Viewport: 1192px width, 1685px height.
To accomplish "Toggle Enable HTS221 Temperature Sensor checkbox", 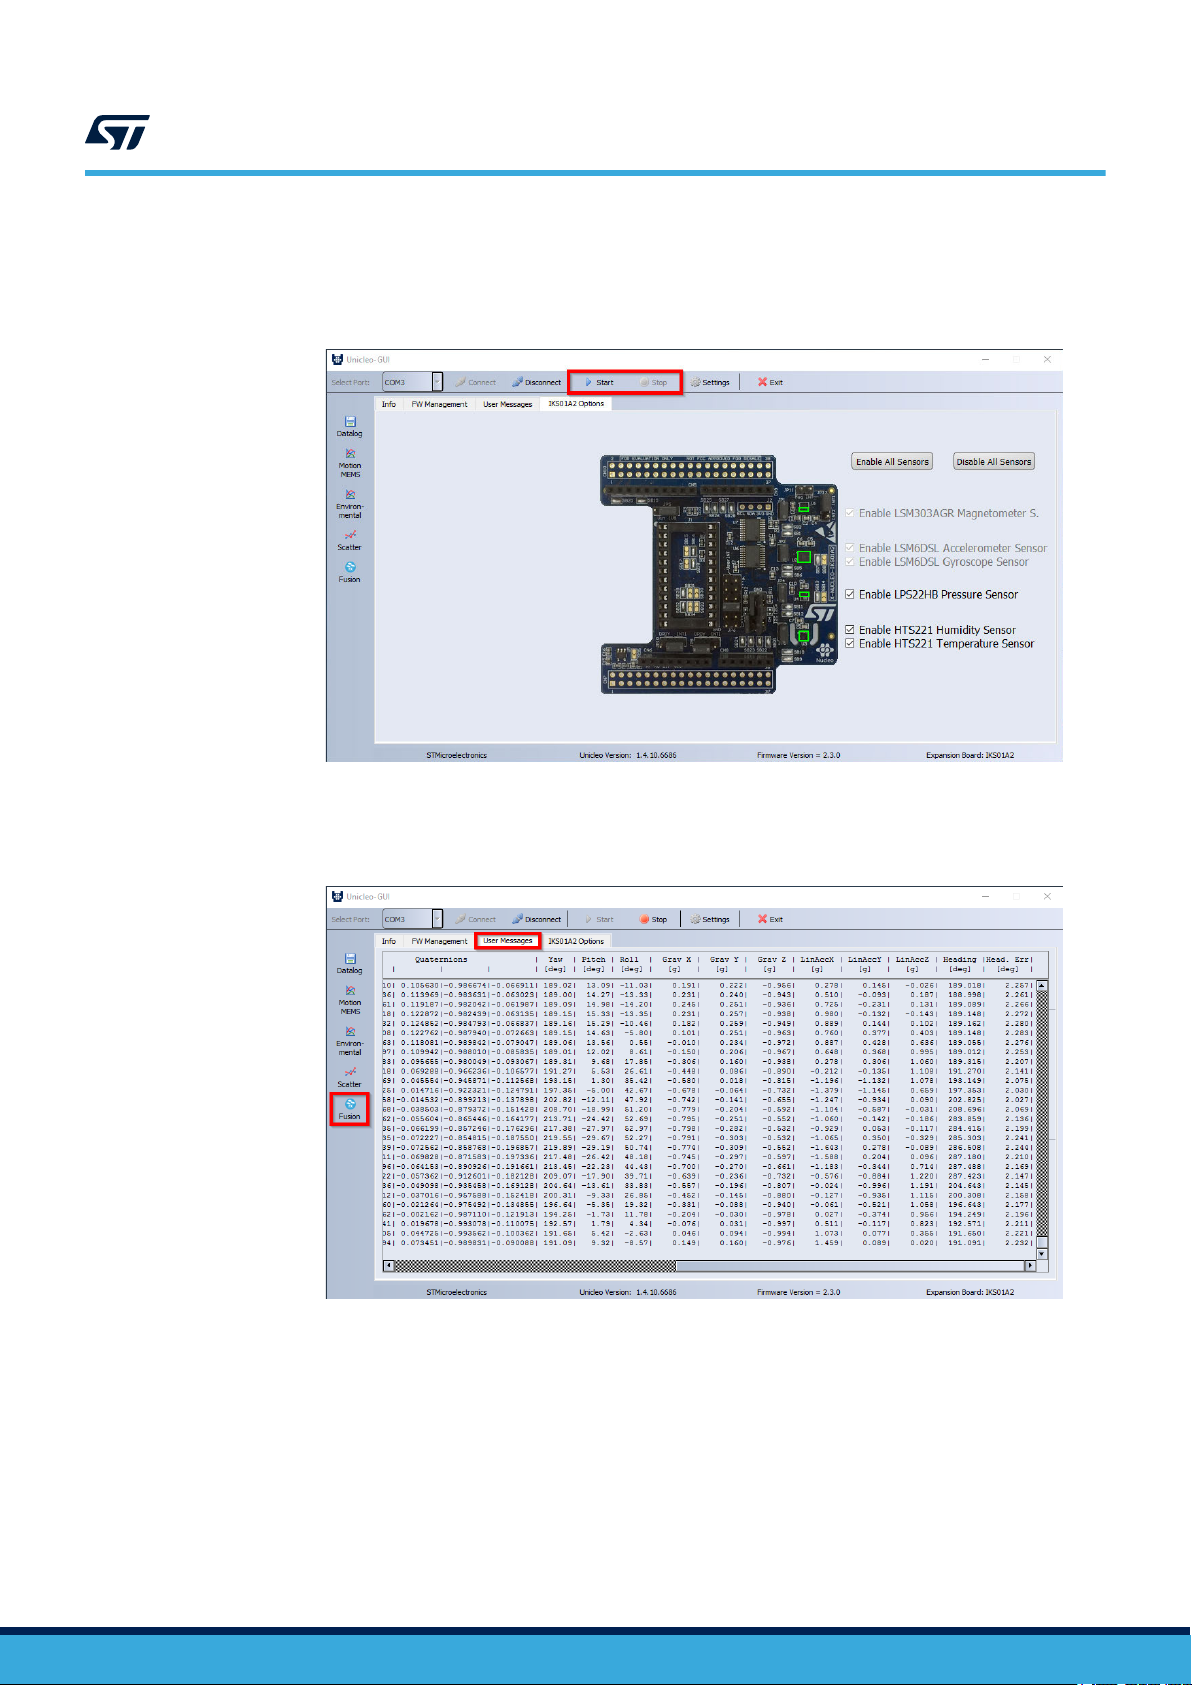I will tap(850, 644).
